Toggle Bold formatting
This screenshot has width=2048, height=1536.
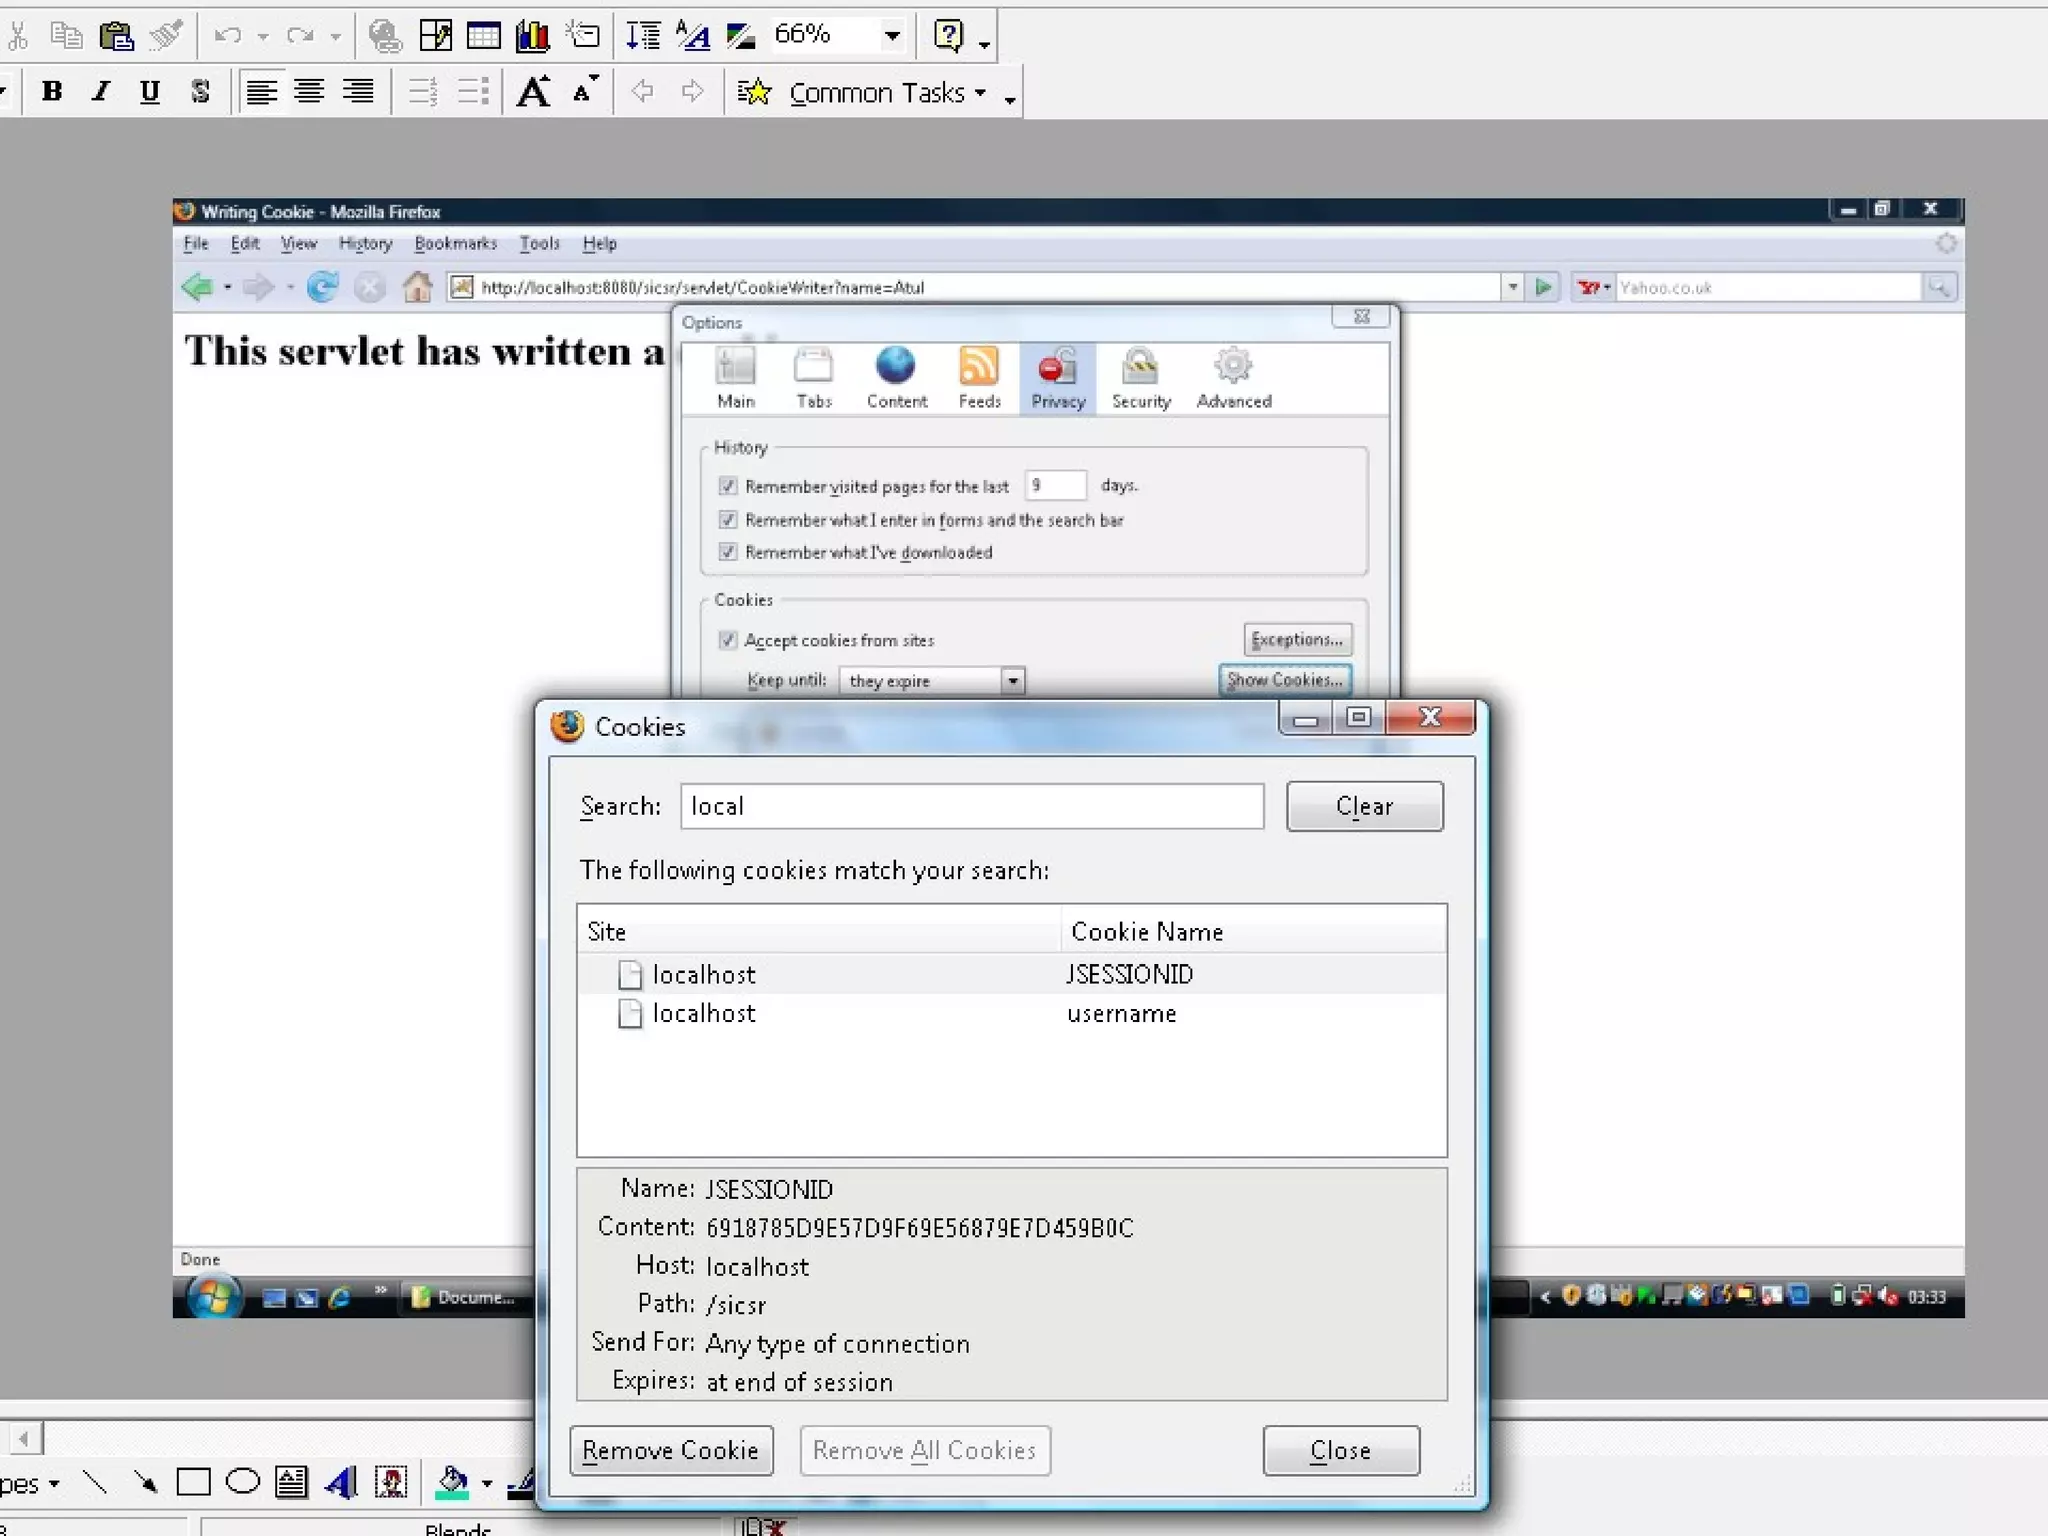[x=52, y=92]
